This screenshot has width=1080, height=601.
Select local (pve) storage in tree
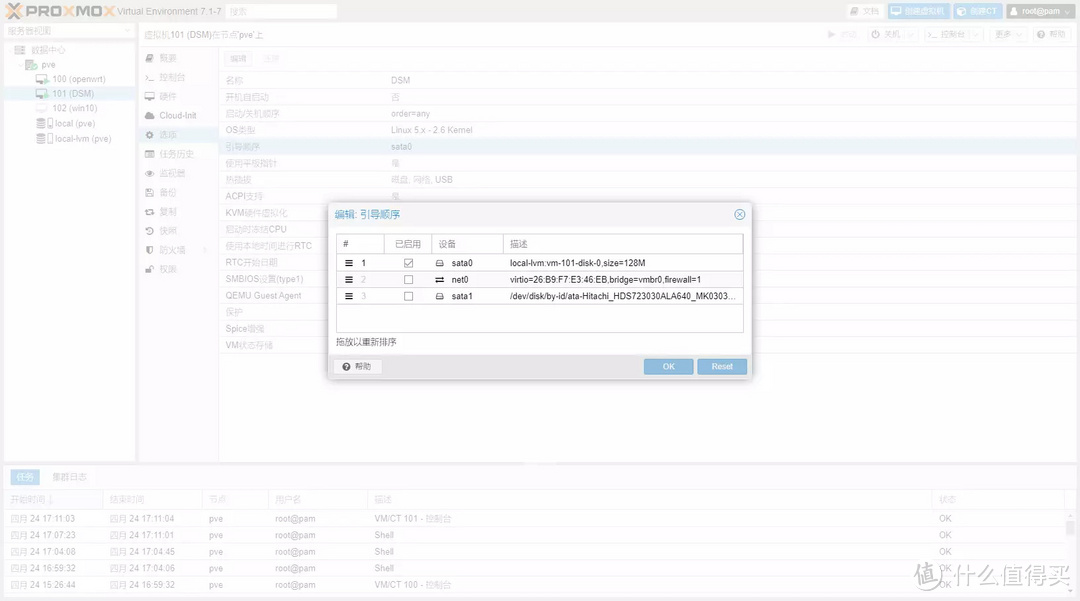click(72, 123)
